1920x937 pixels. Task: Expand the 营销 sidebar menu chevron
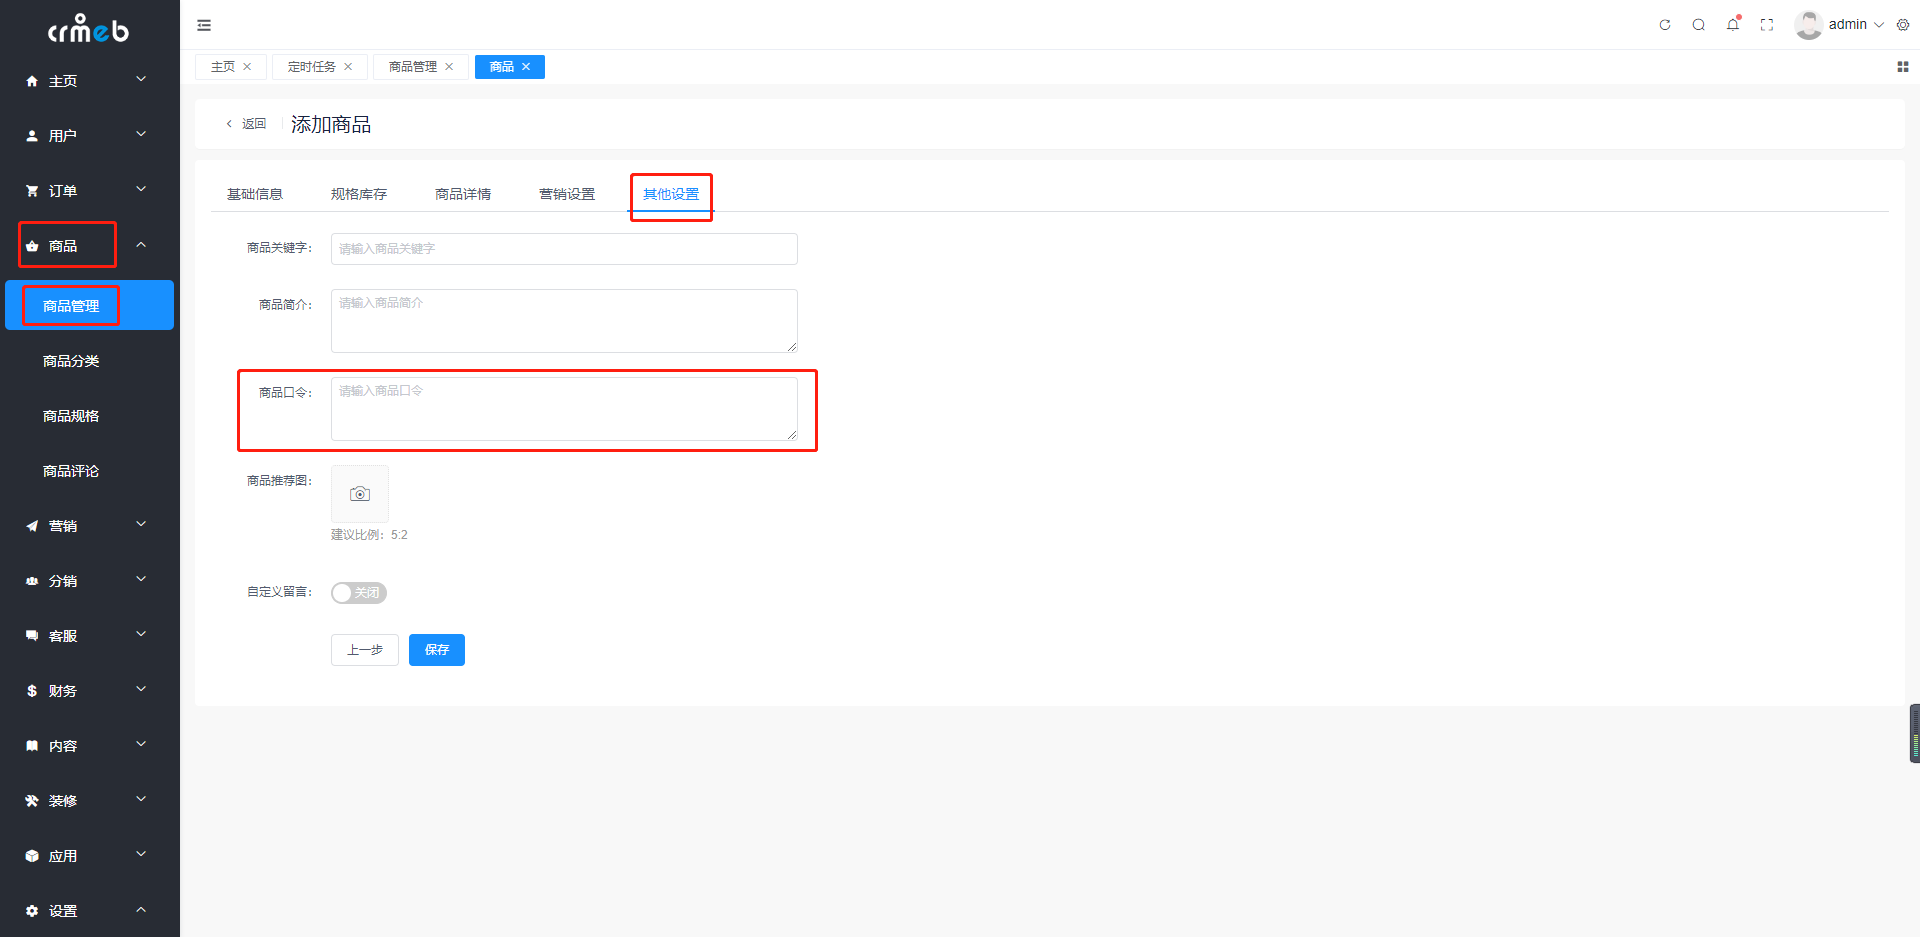(x=141, y=524)
